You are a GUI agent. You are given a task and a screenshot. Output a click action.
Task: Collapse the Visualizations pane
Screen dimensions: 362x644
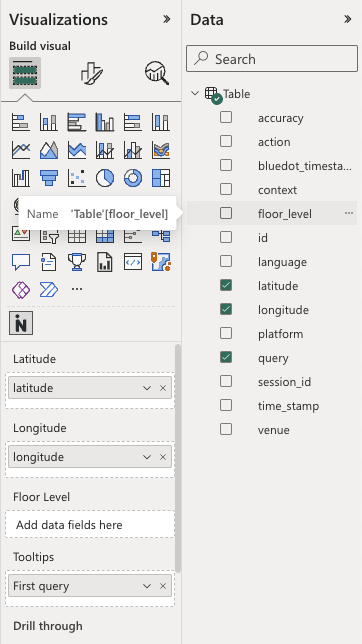pyautogui.click(x=166, y=19)
